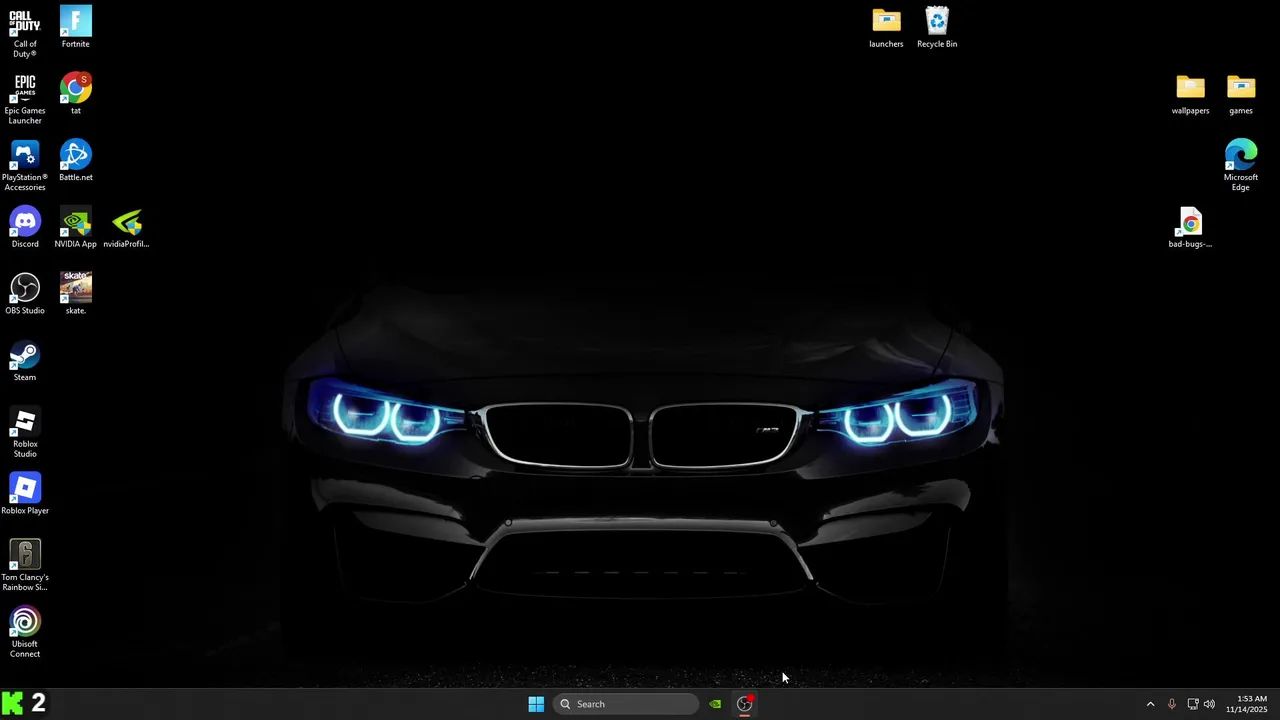Select the games folder
1280x720 pixels.
[x=1241, y=94]
